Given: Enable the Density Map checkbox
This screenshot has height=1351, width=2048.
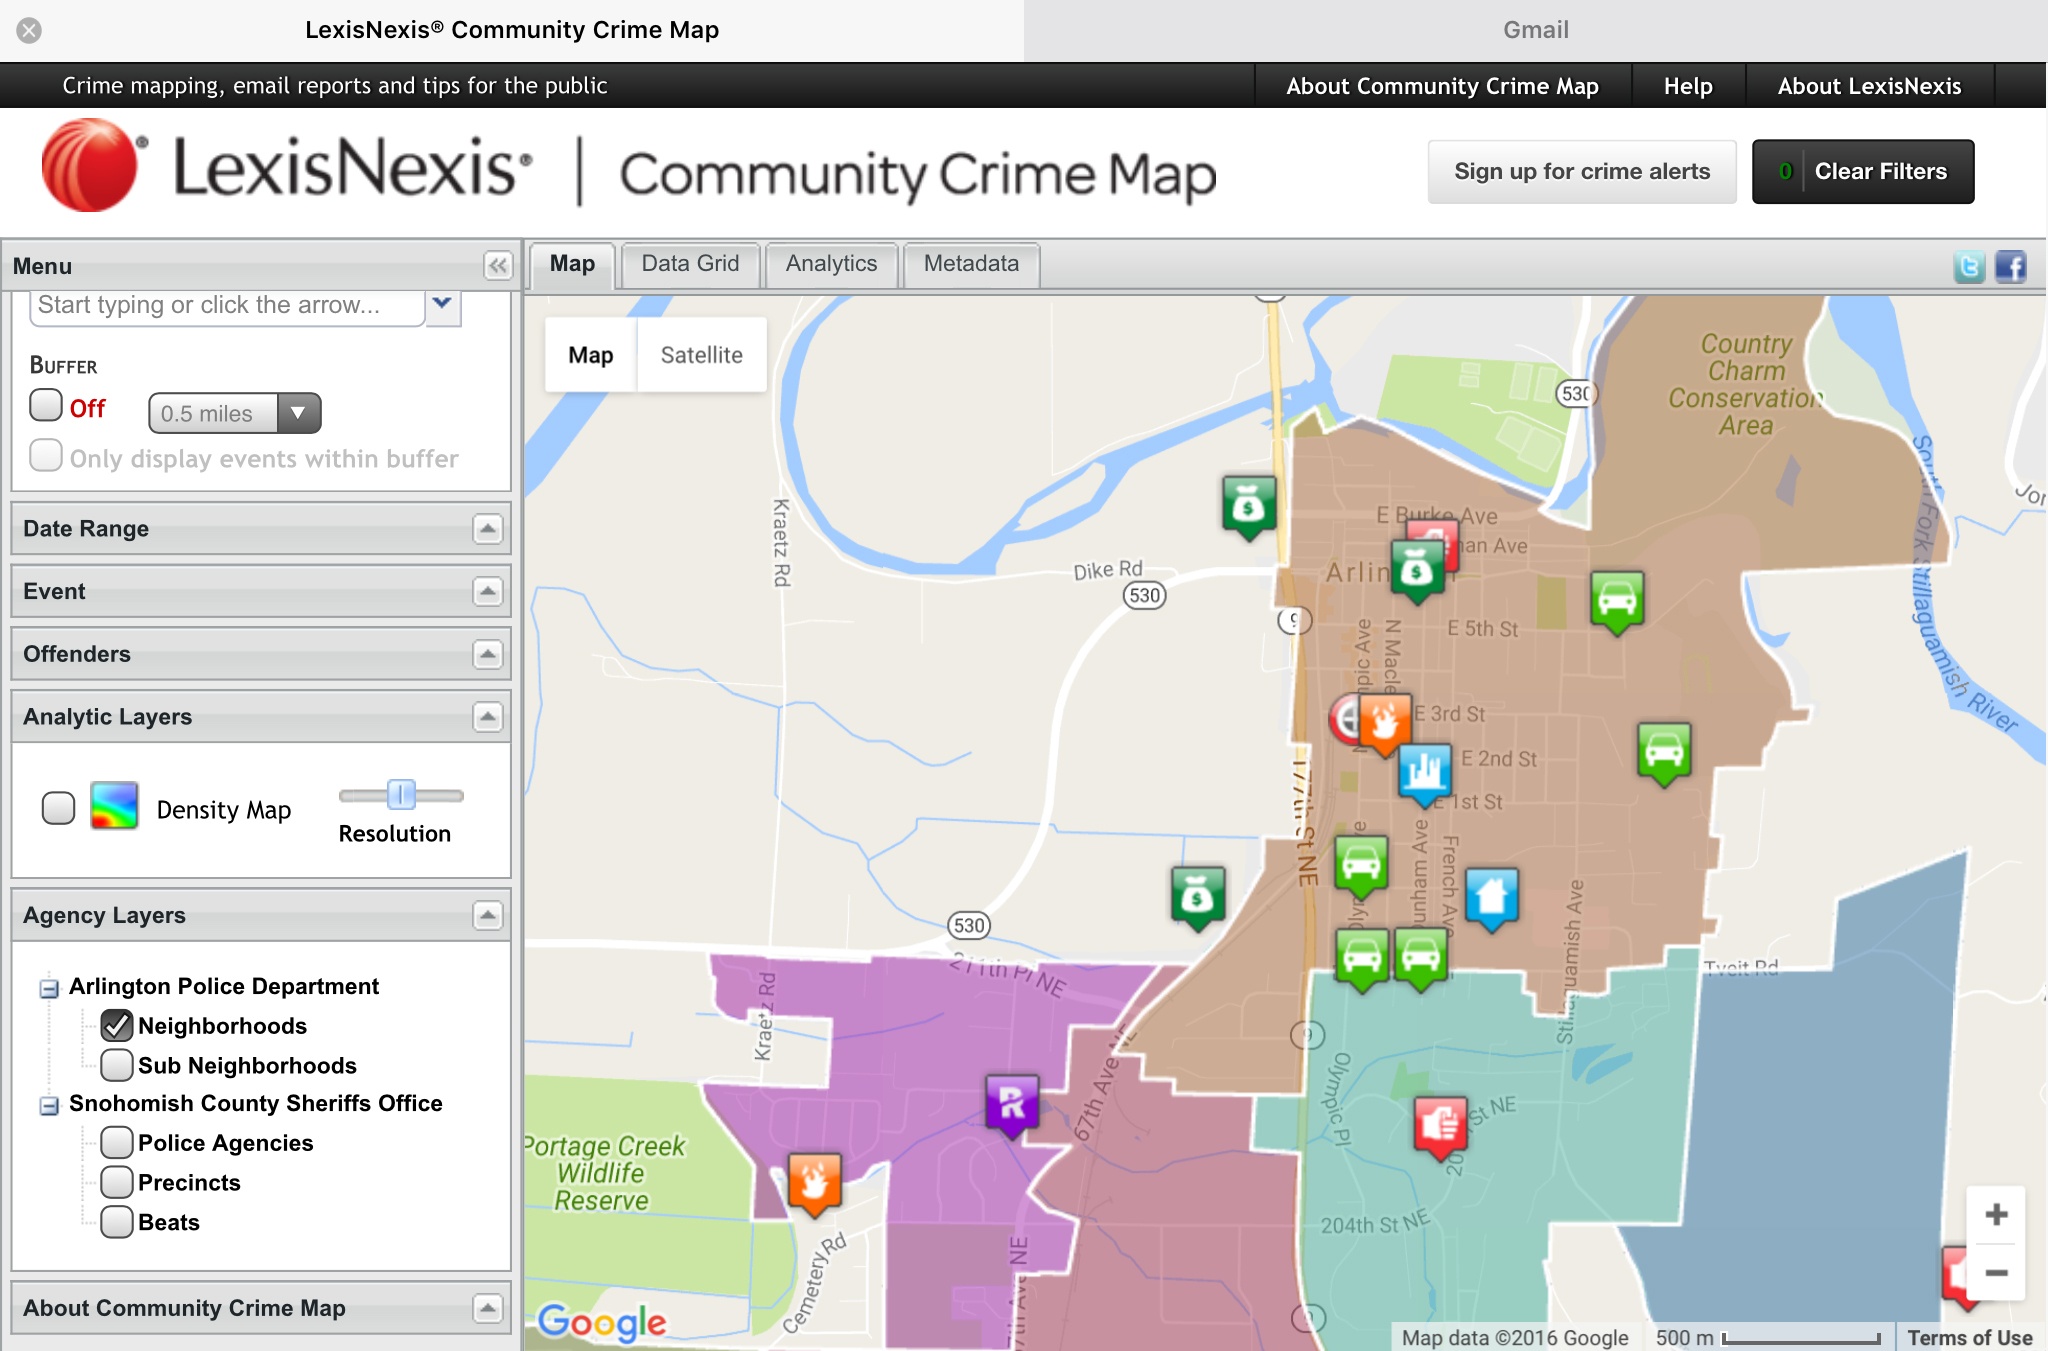Looking at the screenshot, I should point(59,808).
